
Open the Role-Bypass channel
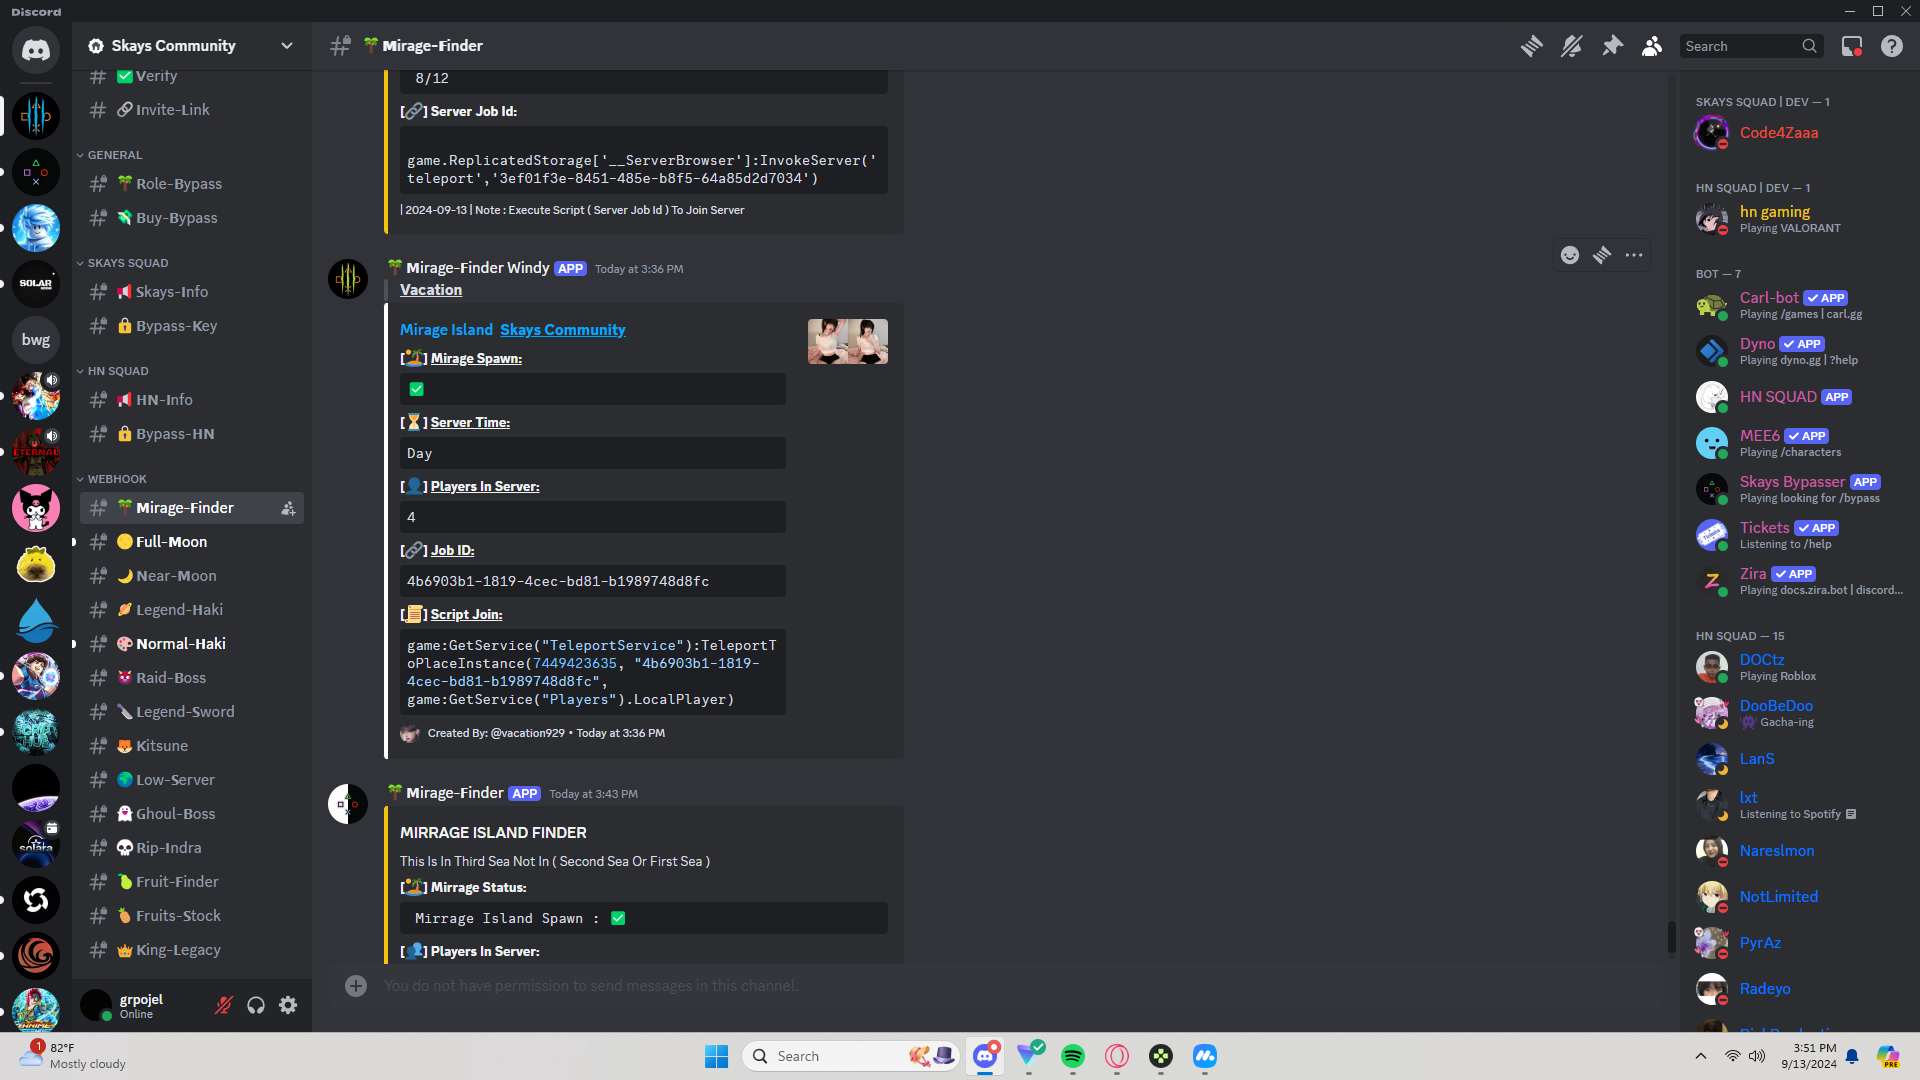[x=192, y=184]
